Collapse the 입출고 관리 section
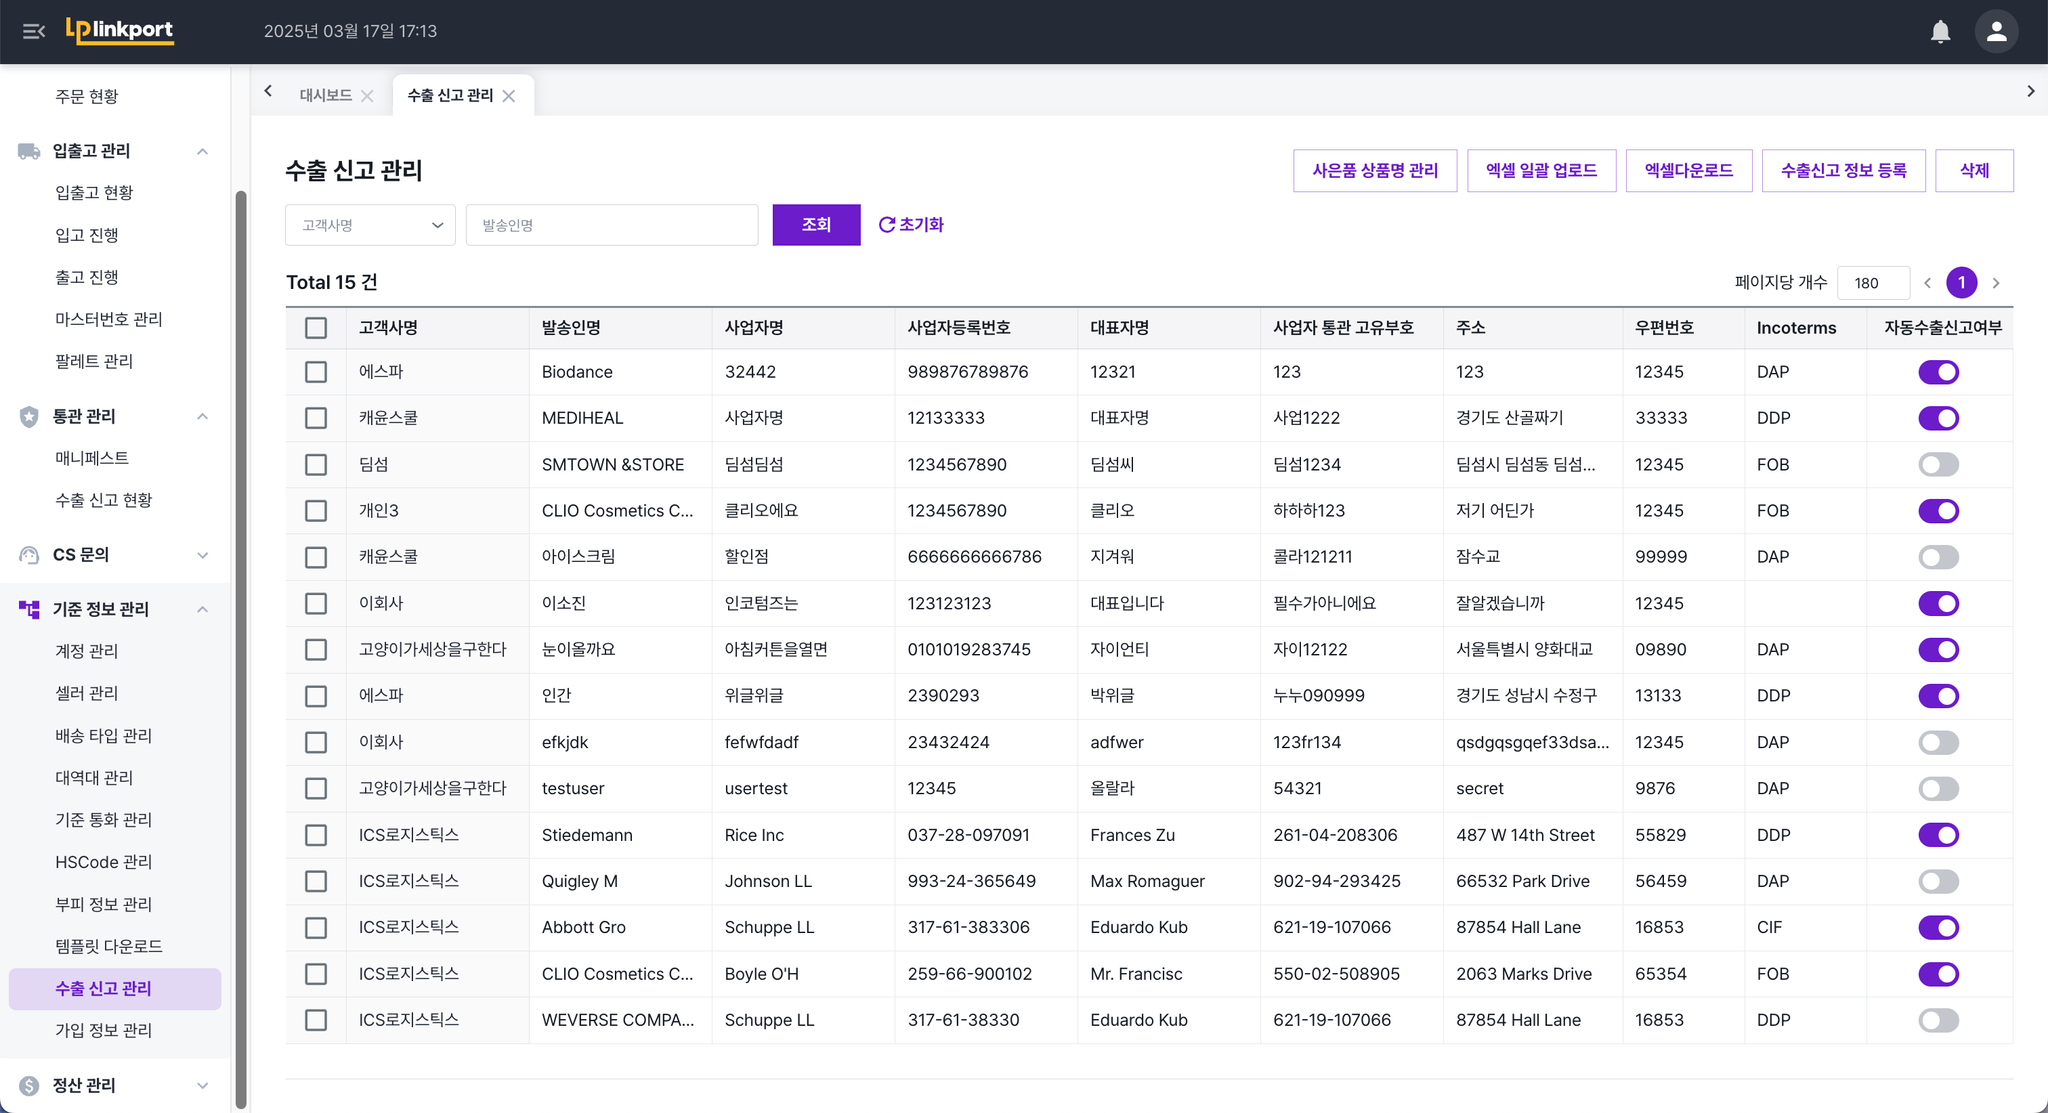 [x=203, y=151]
